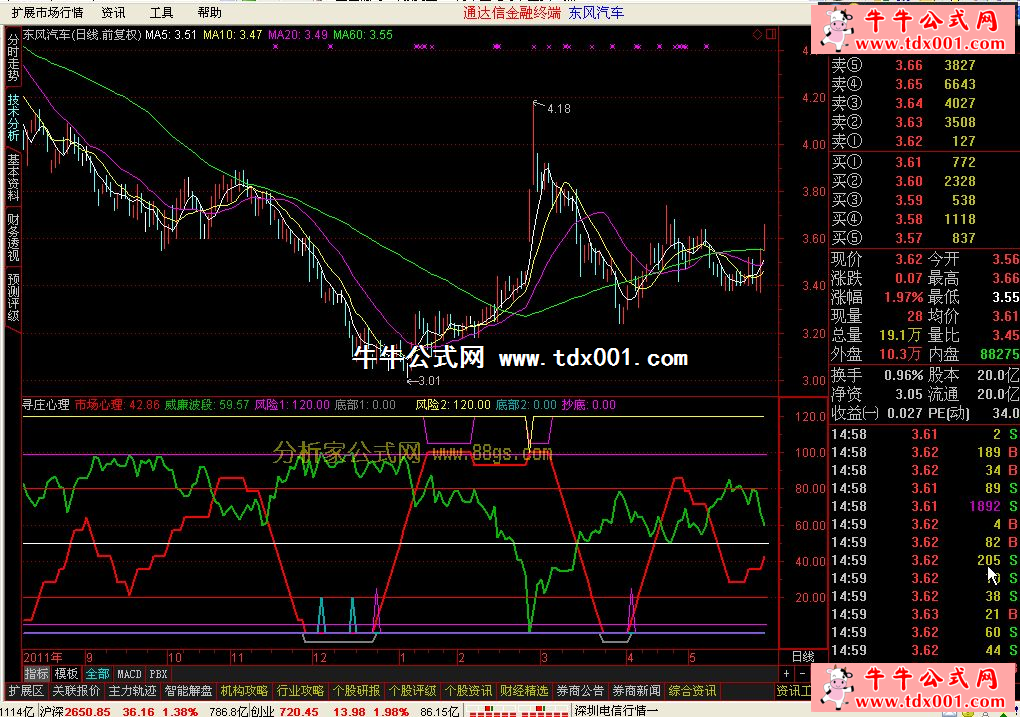Click the 抄底: 0.00 label

tap(589, 405)
